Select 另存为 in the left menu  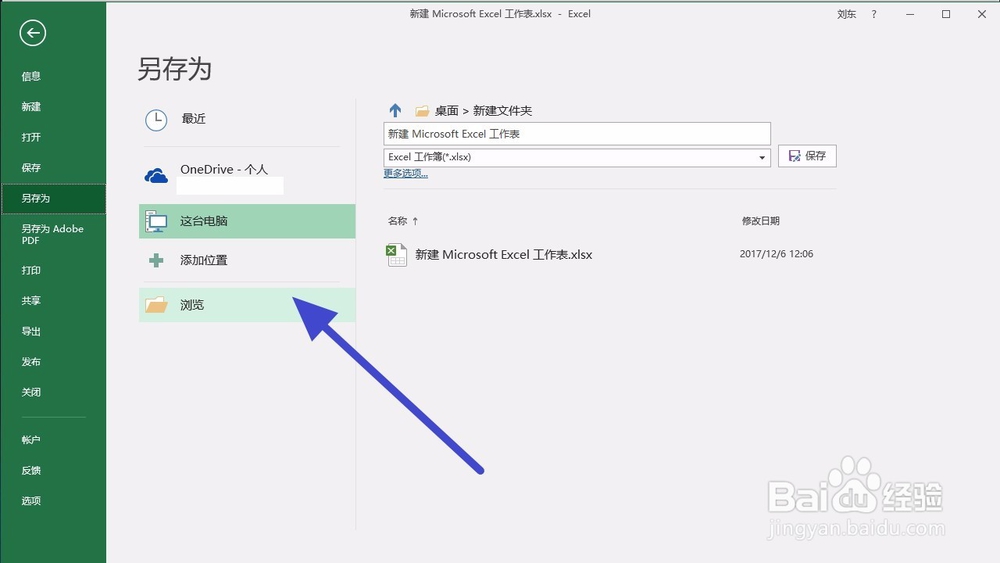54,198
